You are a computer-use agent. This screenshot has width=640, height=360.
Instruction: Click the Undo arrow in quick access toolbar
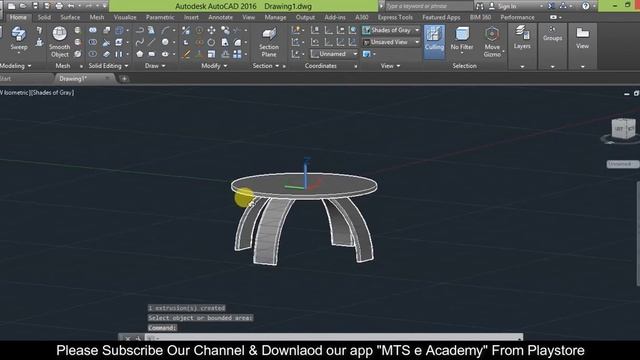pyautogui.click(x=71, y=6)
